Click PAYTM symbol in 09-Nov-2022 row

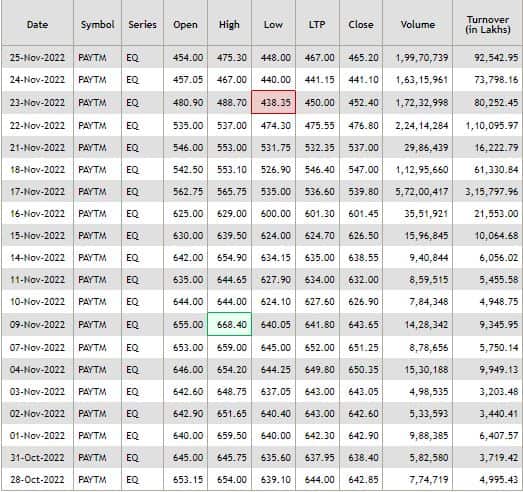pos(92,325)
